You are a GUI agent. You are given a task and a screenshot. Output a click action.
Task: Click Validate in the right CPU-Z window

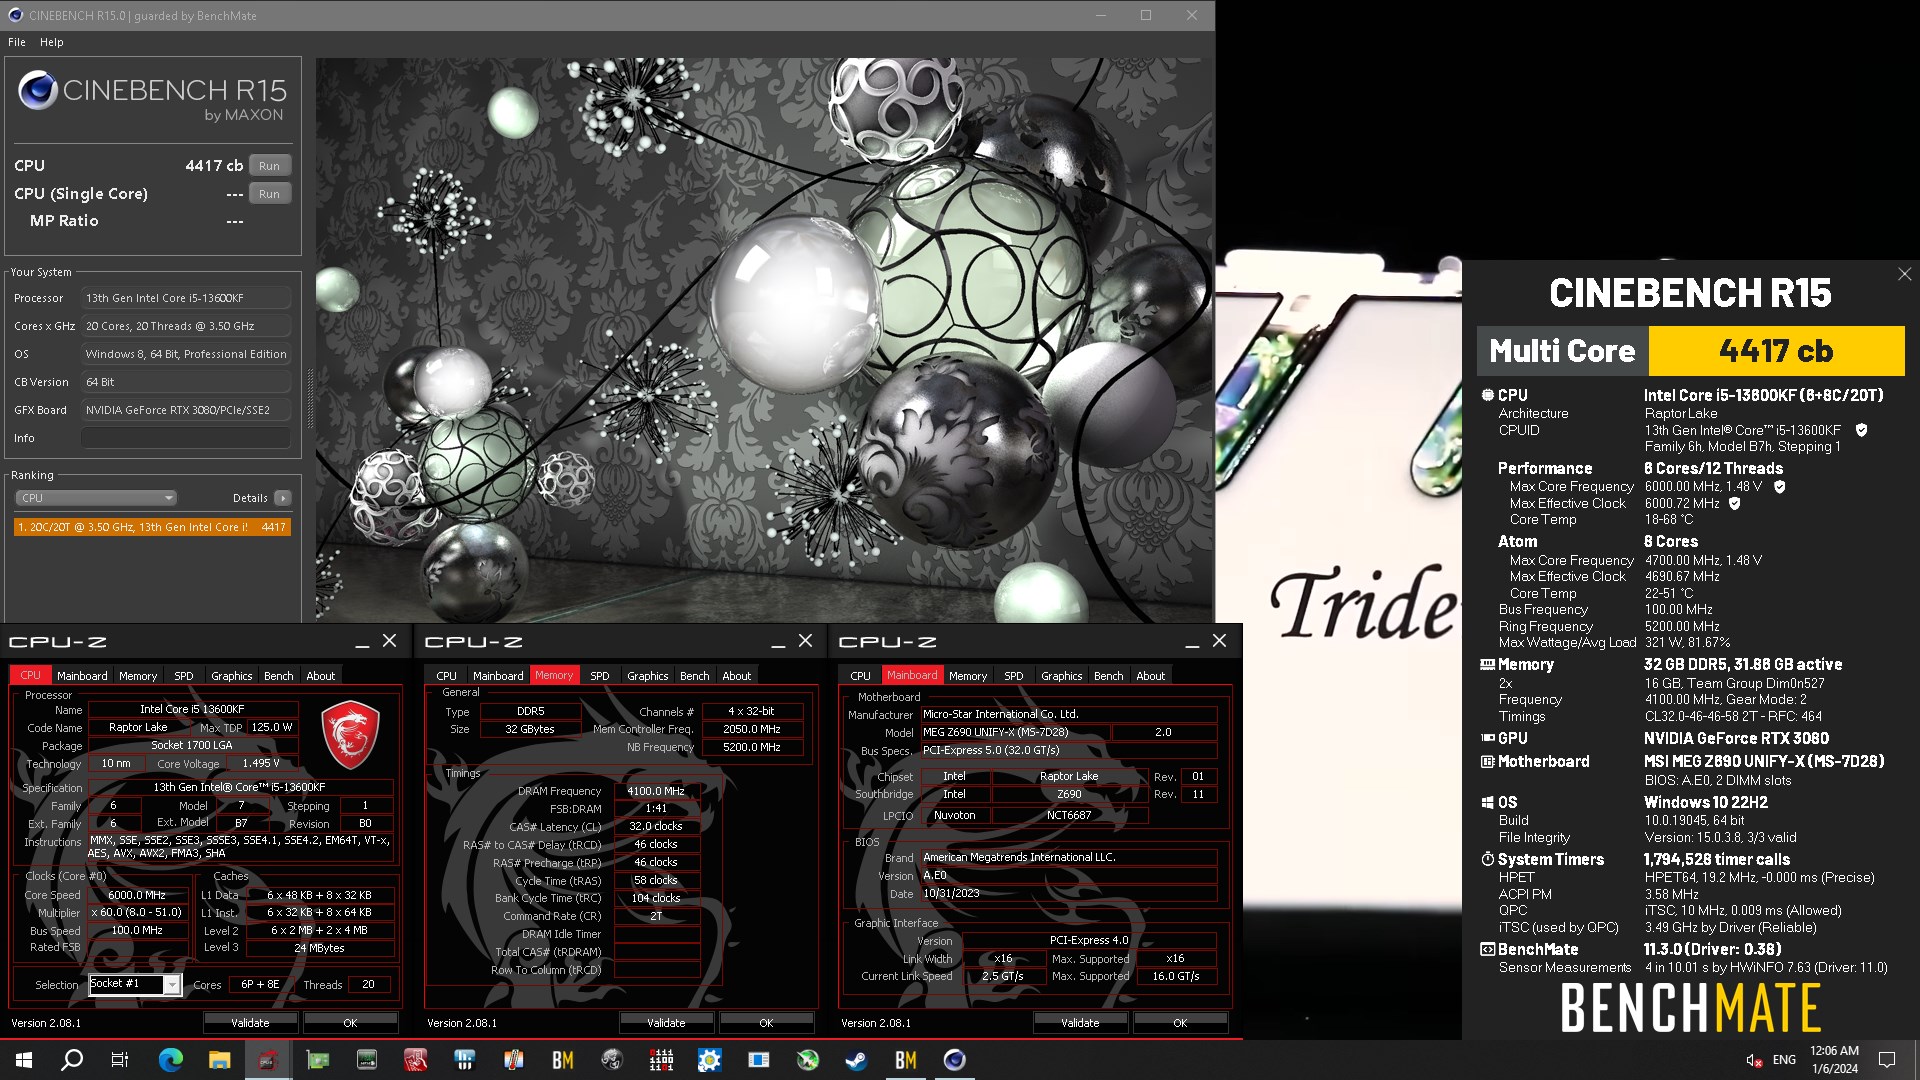(x=1080, y=1023)
